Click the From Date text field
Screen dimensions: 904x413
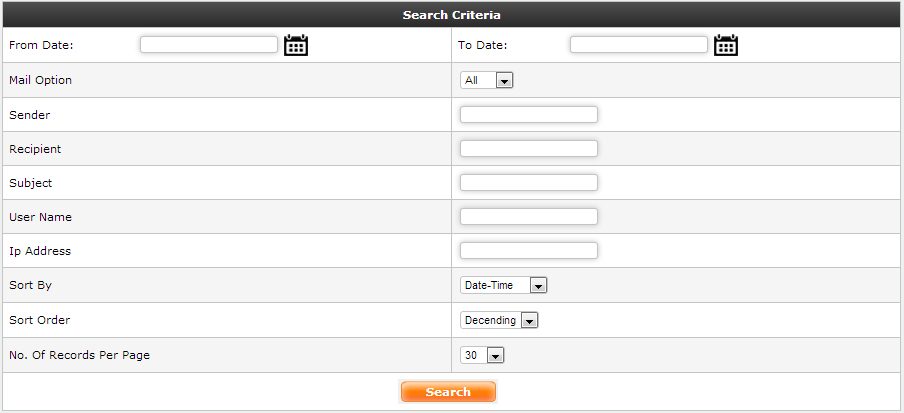pyautogui.click(x=208, y=44)
